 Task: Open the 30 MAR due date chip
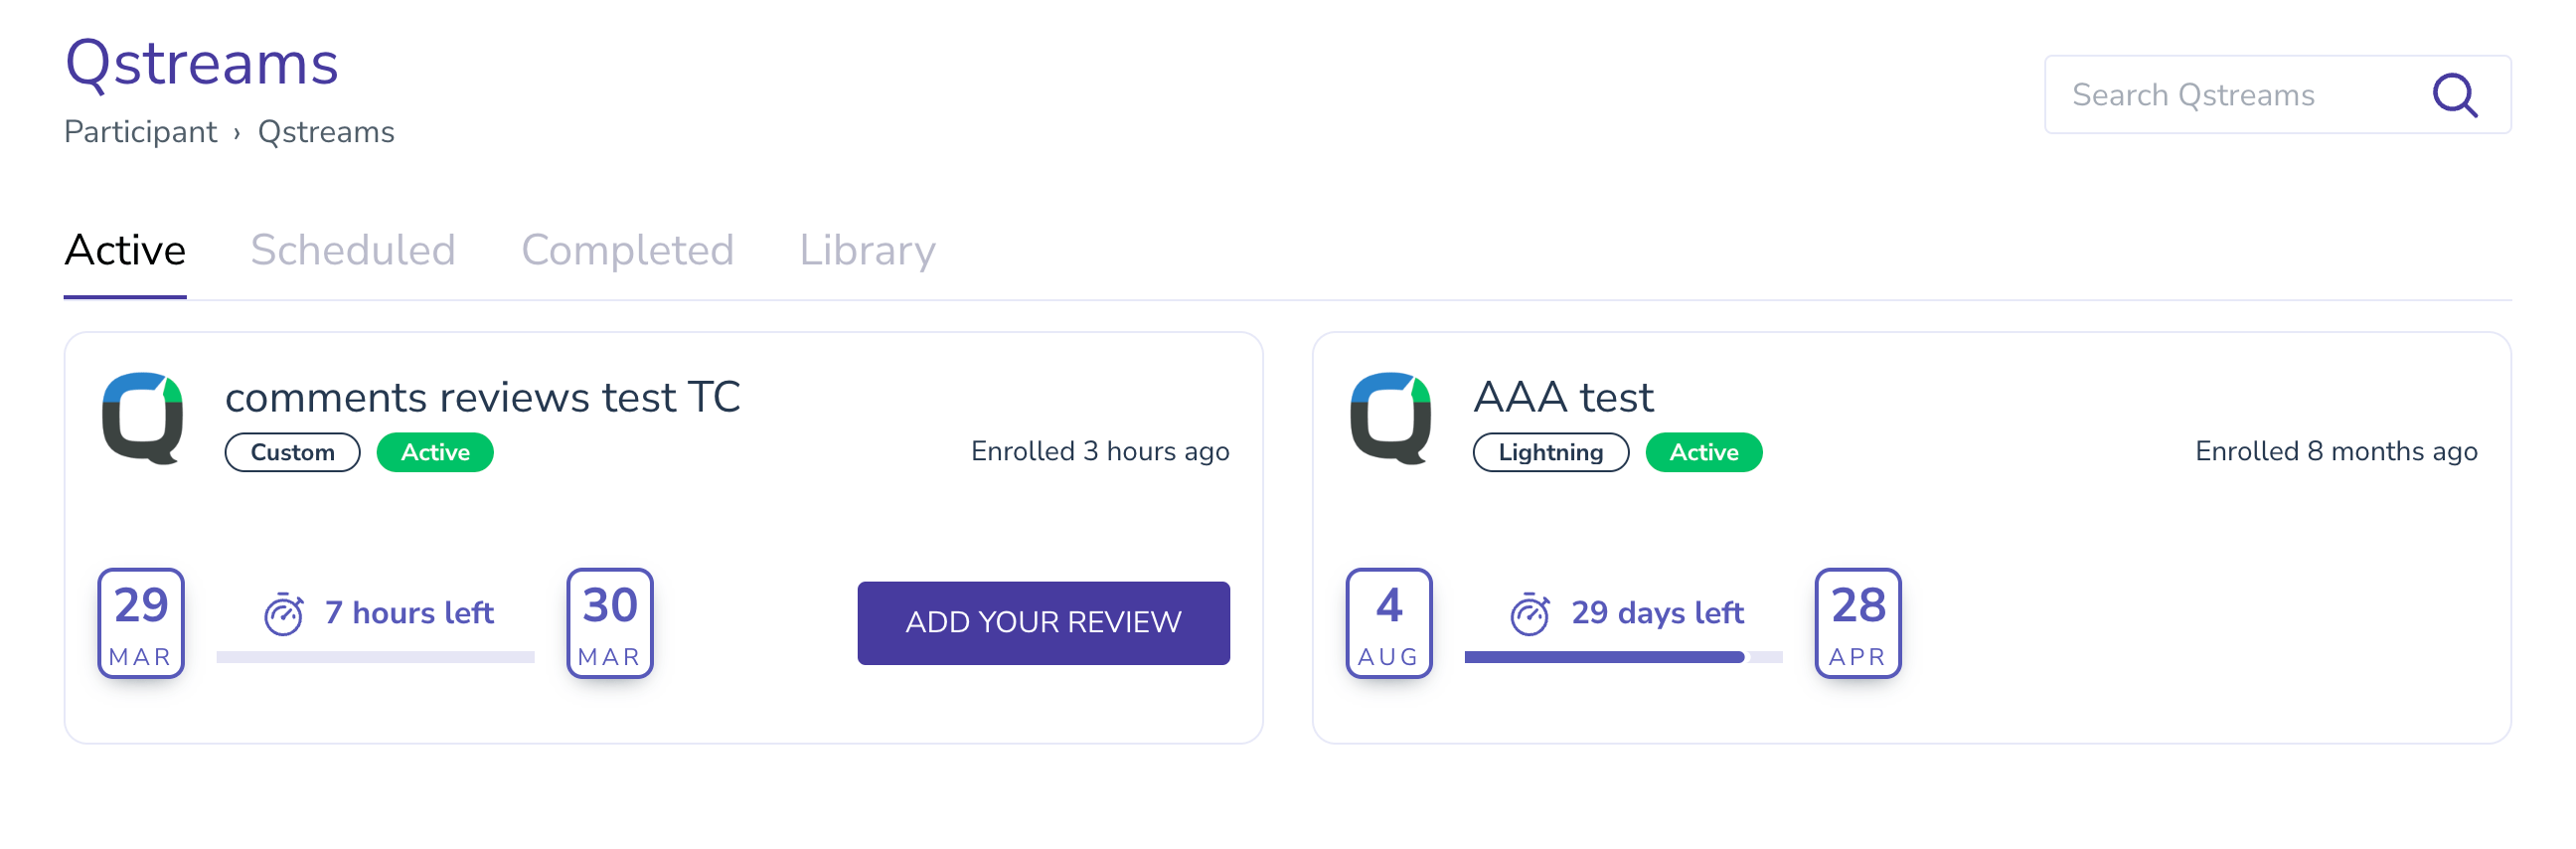[x=609, y=622]
